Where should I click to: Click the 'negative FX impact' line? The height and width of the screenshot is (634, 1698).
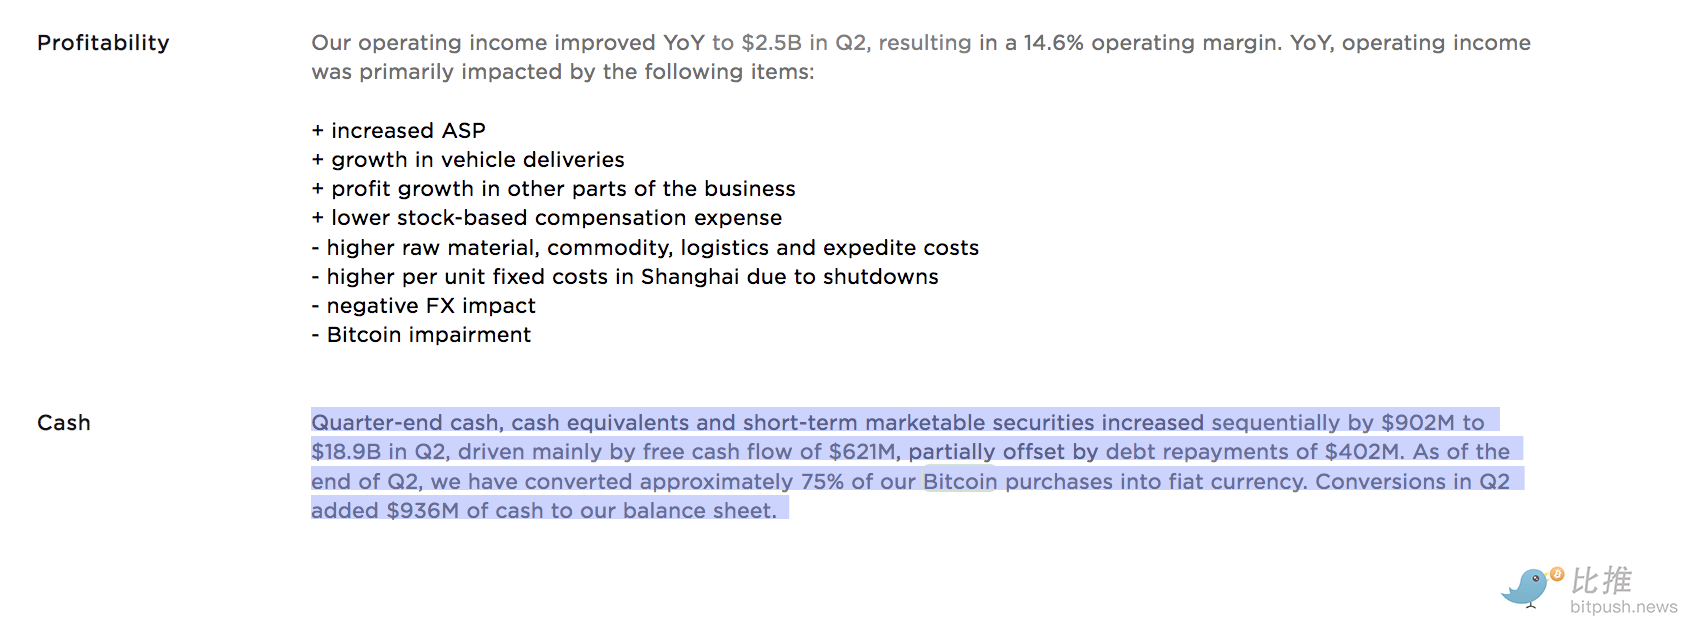tap(423, 306)
